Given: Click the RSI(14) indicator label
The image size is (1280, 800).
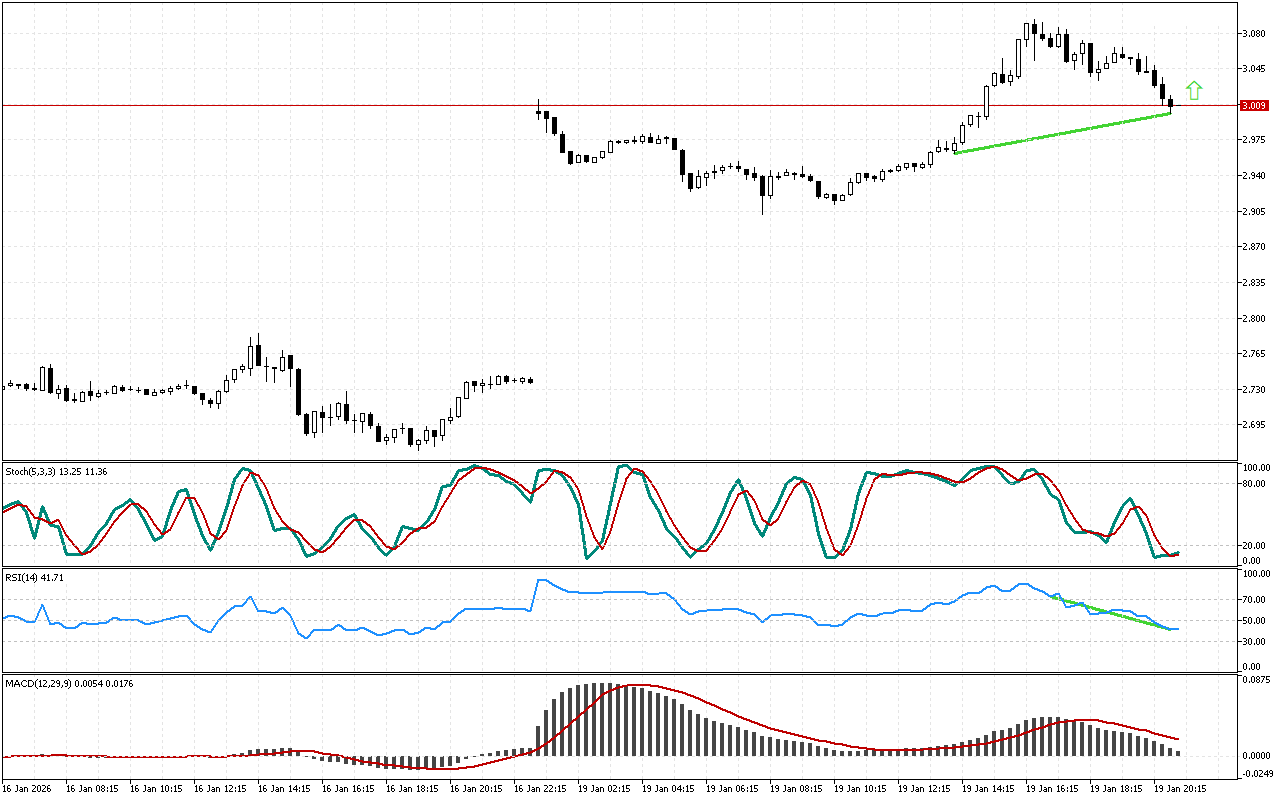Looking at the screenshot, I should tap(35, 578).
